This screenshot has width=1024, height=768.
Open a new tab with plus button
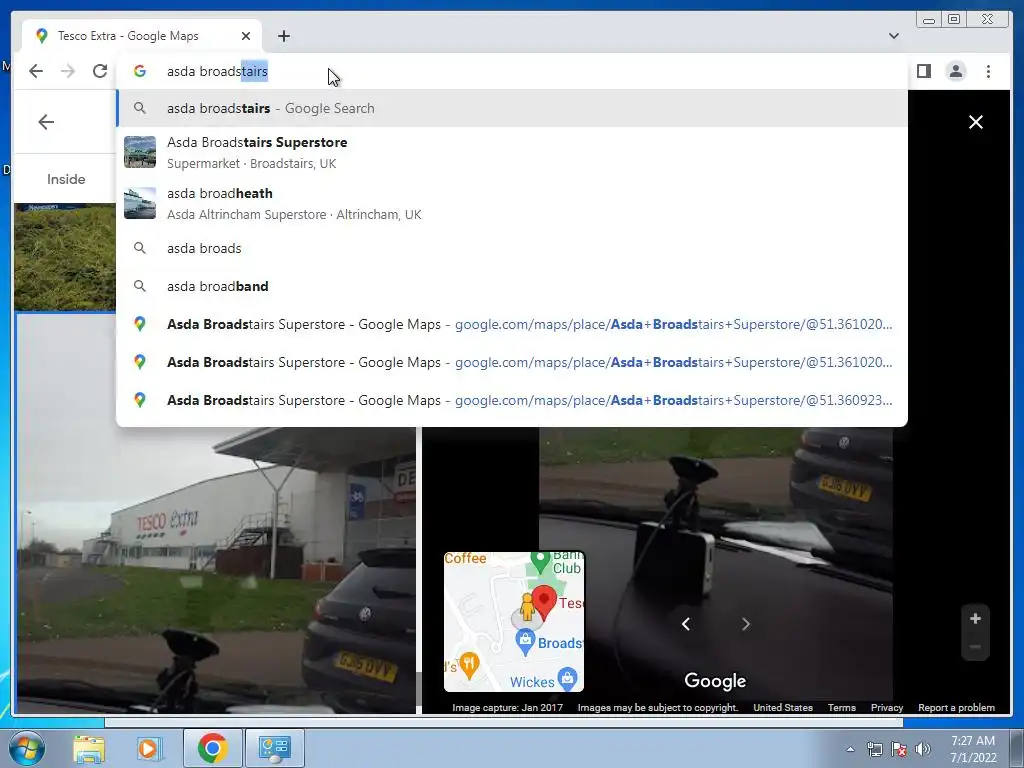(283, 36)
